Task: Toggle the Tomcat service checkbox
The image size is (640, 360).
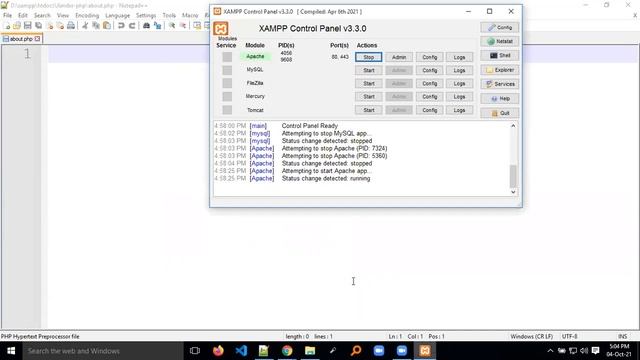Action: tap(227, 110)
